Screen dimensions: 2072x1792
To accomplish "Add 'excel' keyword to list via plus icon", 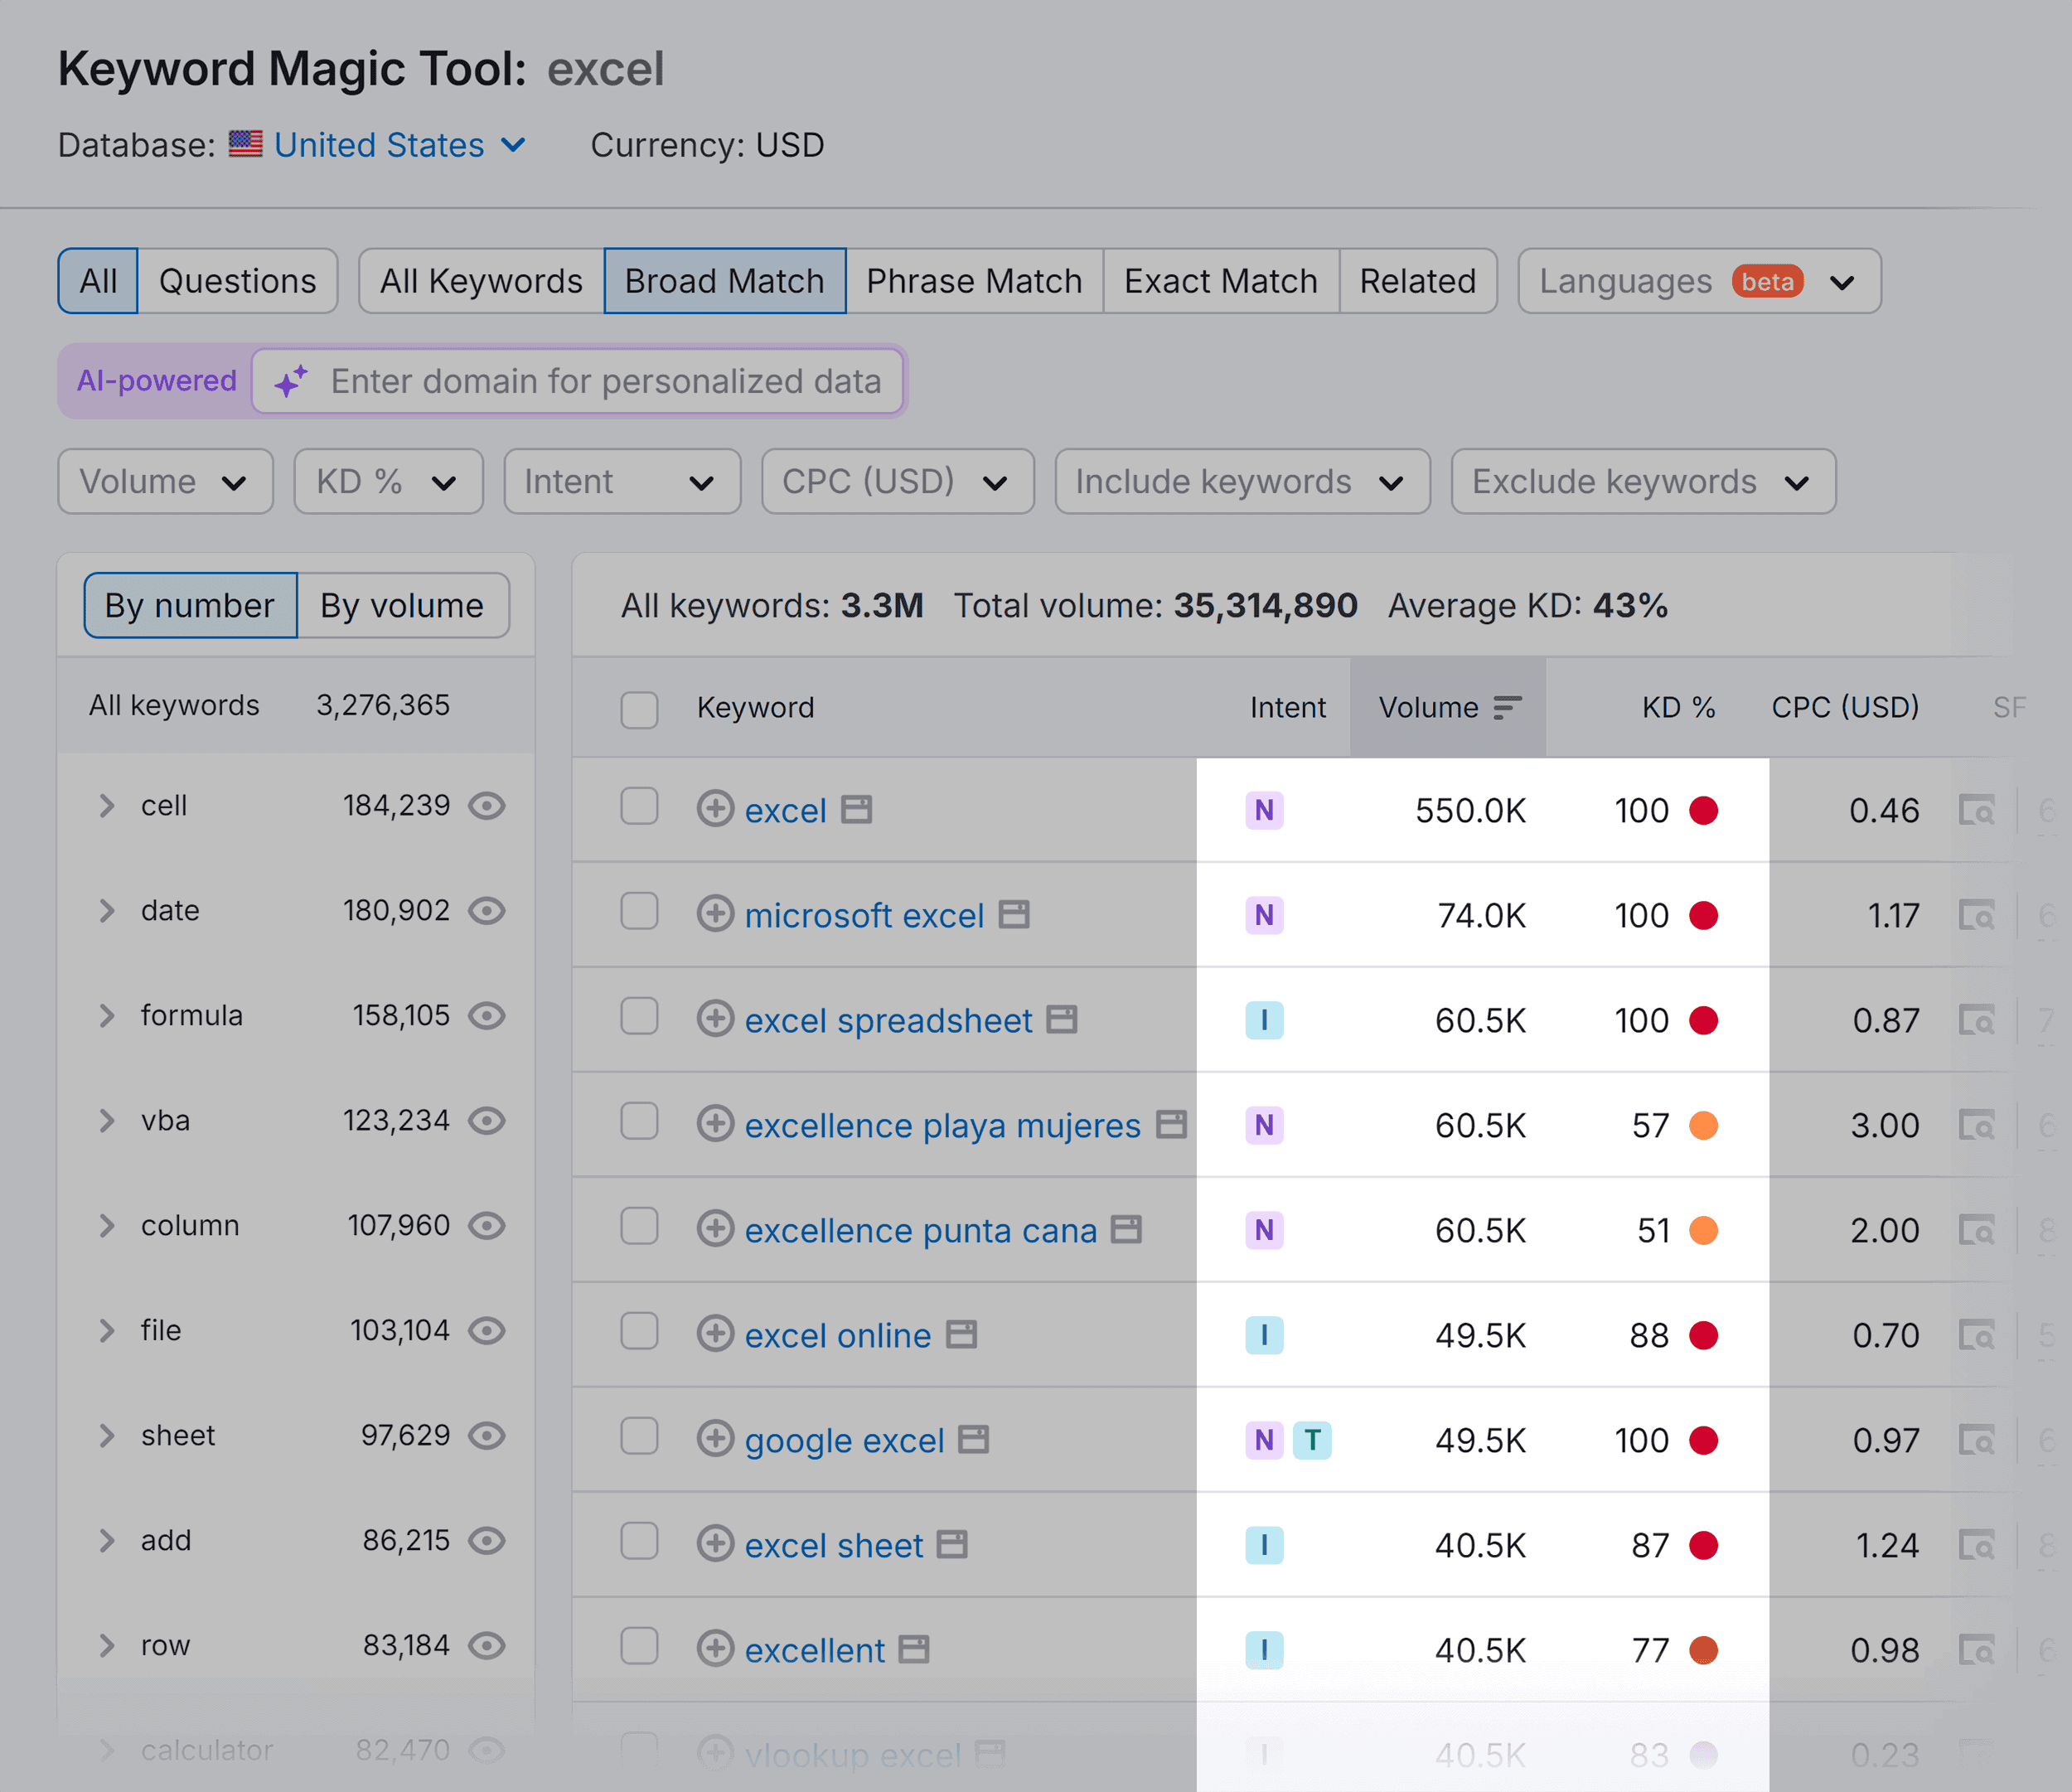I will [715, 809].
